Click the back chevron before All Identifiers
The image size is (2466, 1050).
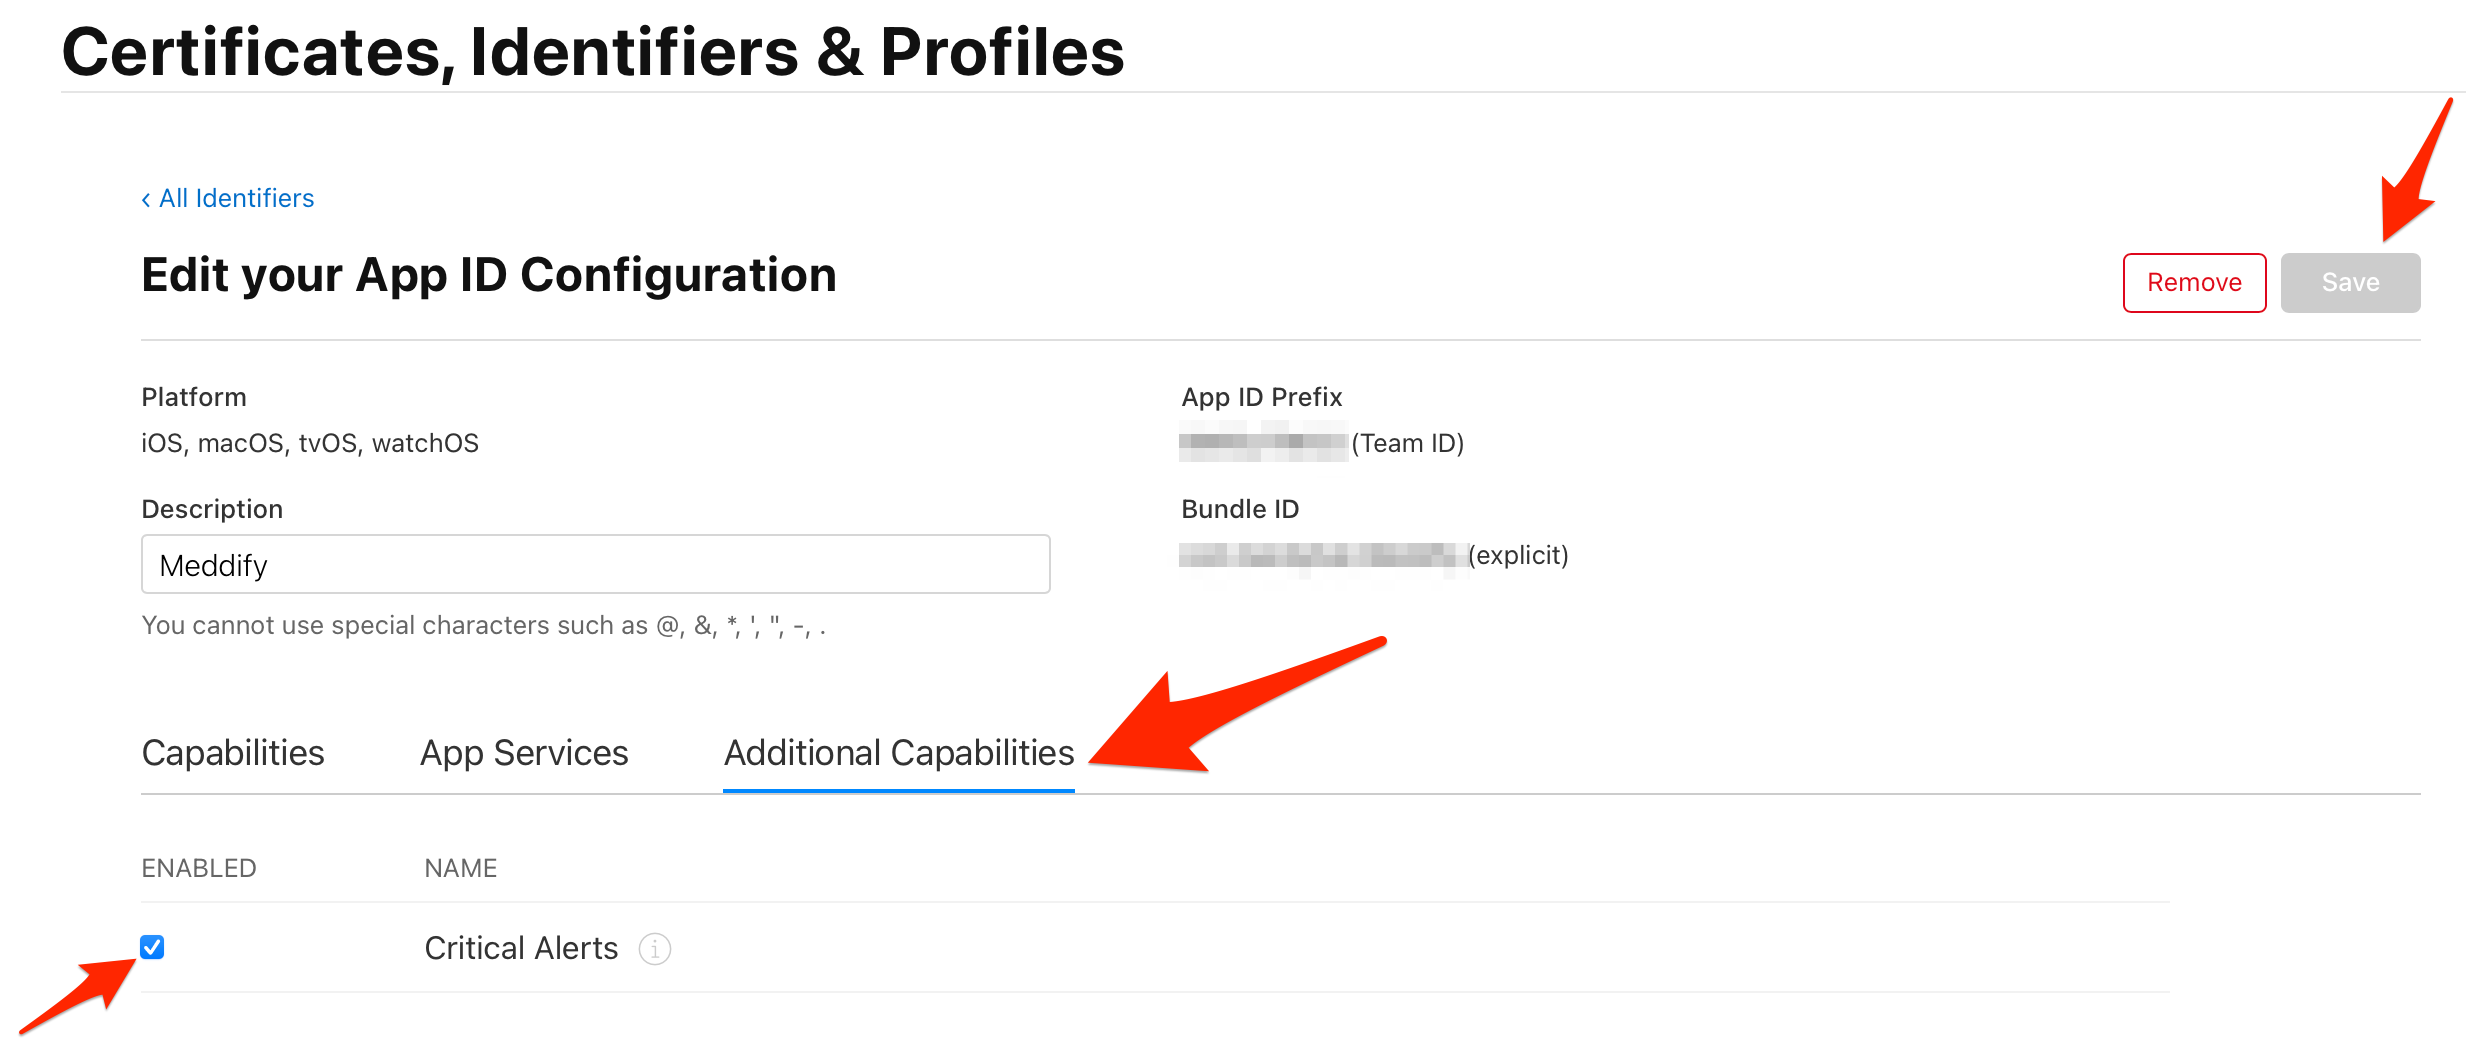point(146,199)
